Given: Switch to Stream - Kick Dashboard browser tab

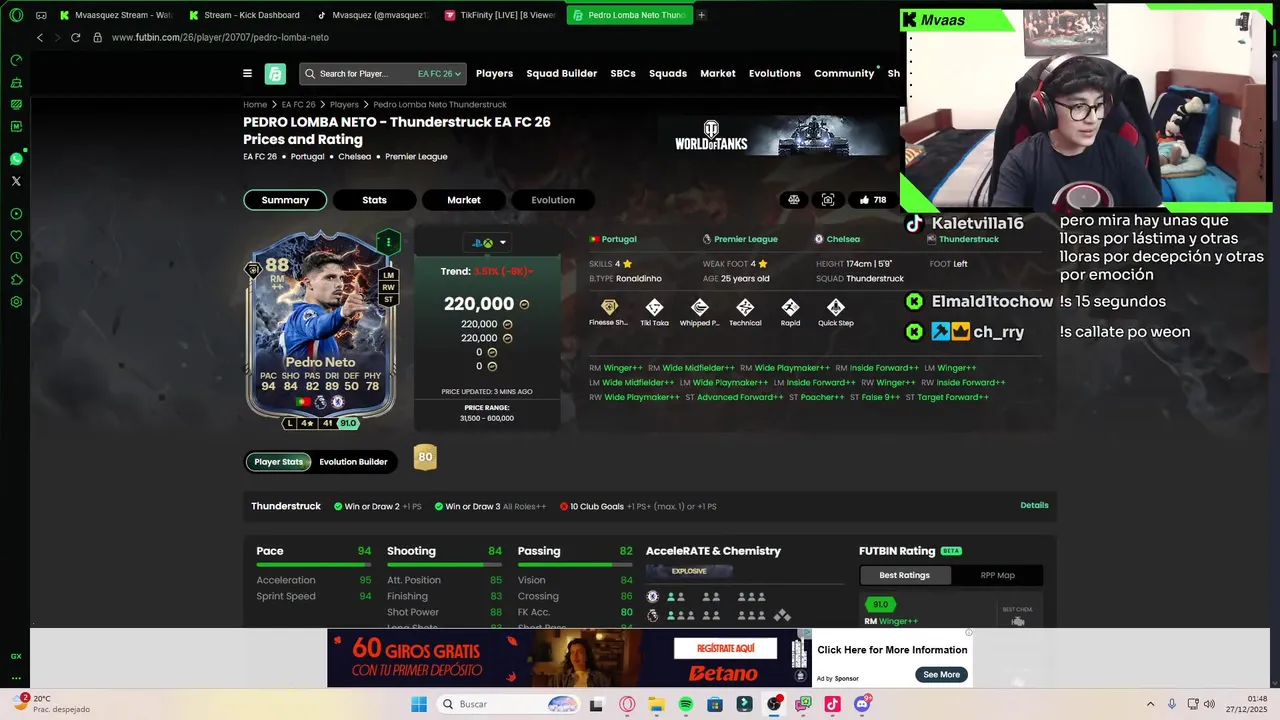Looking at the screenshot, I should (x=245, y=15).
